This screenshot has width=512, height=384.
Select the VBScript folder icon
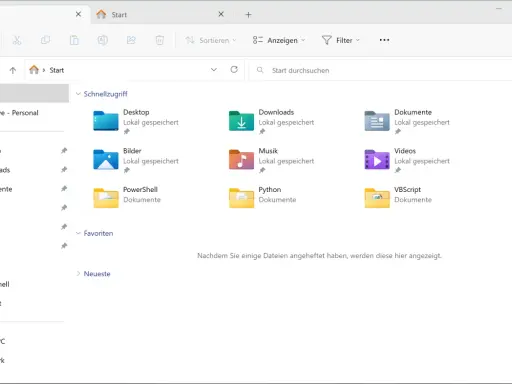(377, 198)
